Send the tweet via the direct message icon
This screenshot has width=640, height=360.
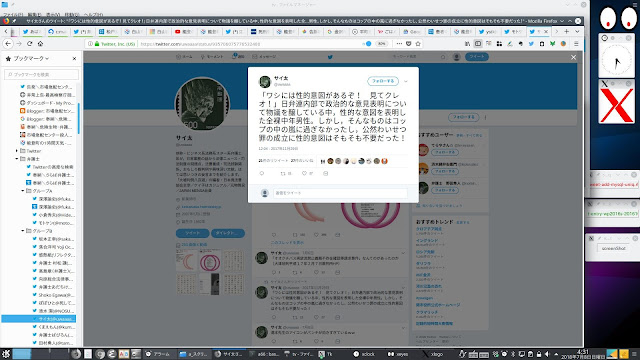[x=325, y=173]
